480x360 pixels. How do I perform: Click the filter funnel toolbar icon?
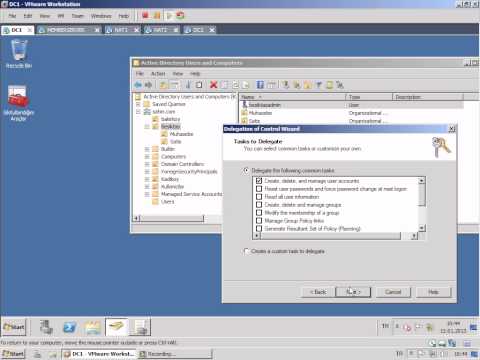[x=319, y=85]
